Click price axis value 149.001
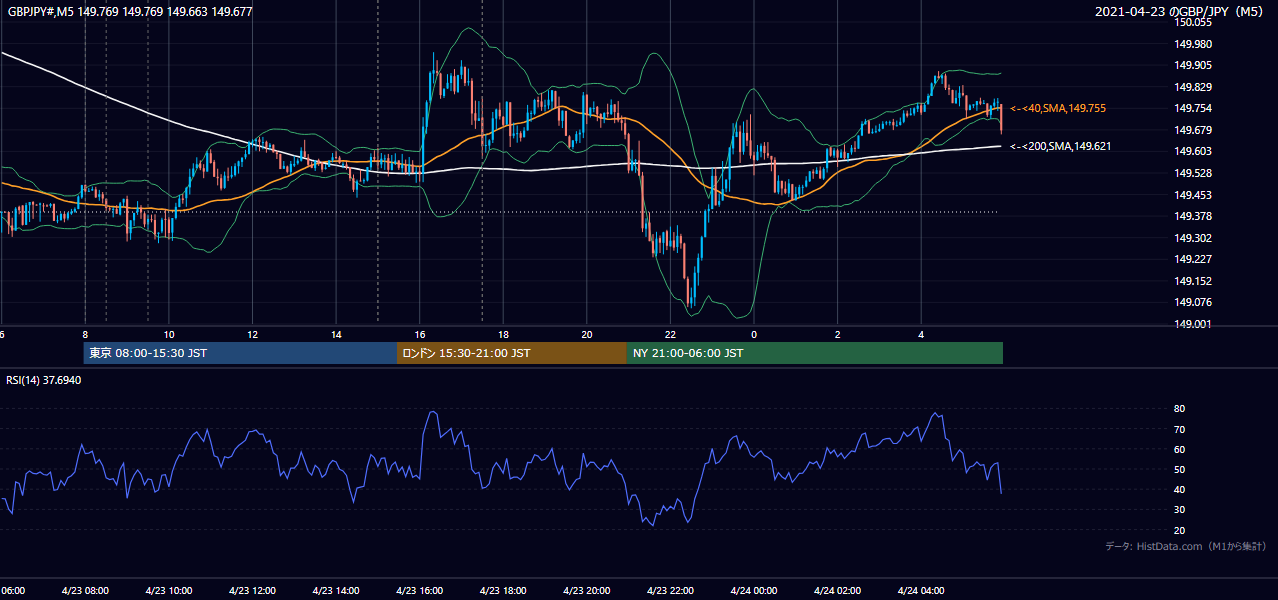1278x600 pixels. [x=1194, y=324]
